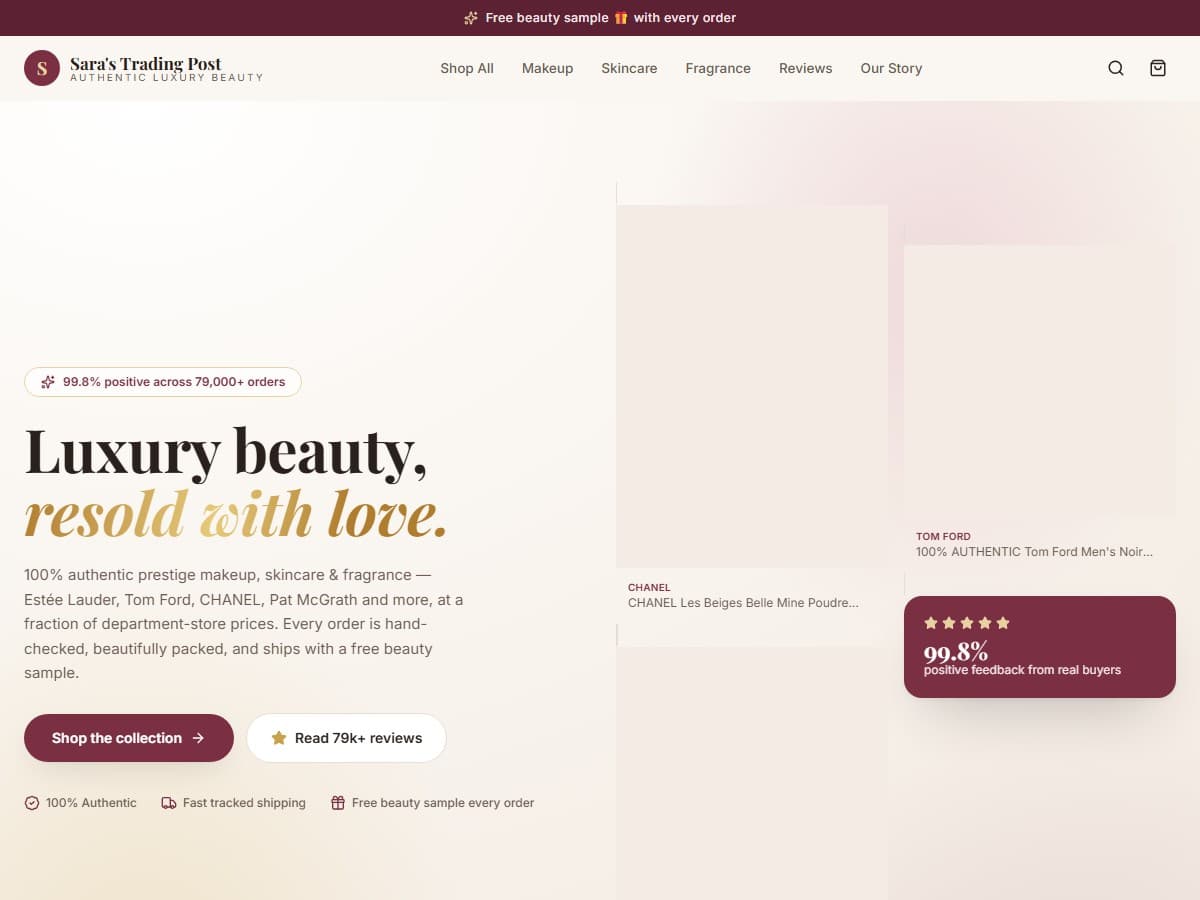Click the Shop the collection button
This screenshot has width=1200, height=900.
point(129,738)
